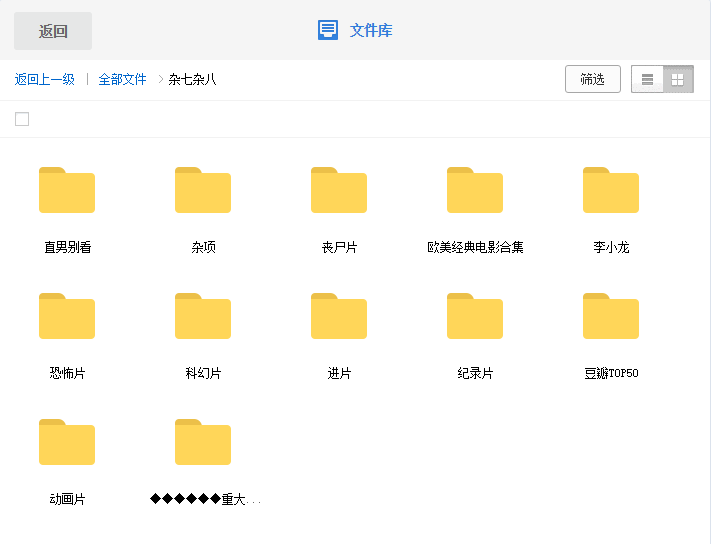Open the 李小龙 folder icon
Viewport: 711px width, 544px height.
[x=611, y=191]
